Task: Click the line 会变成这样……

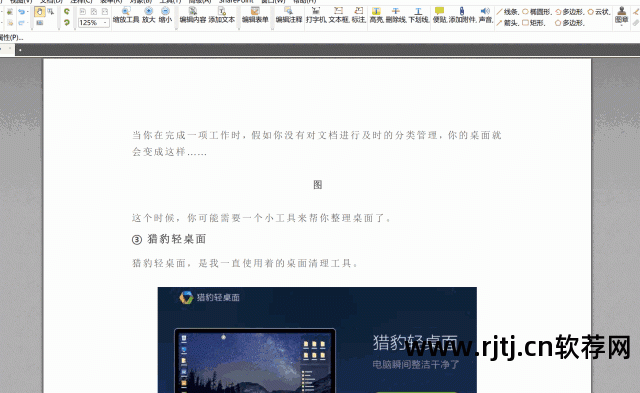Action: click(x=169, y=152)
